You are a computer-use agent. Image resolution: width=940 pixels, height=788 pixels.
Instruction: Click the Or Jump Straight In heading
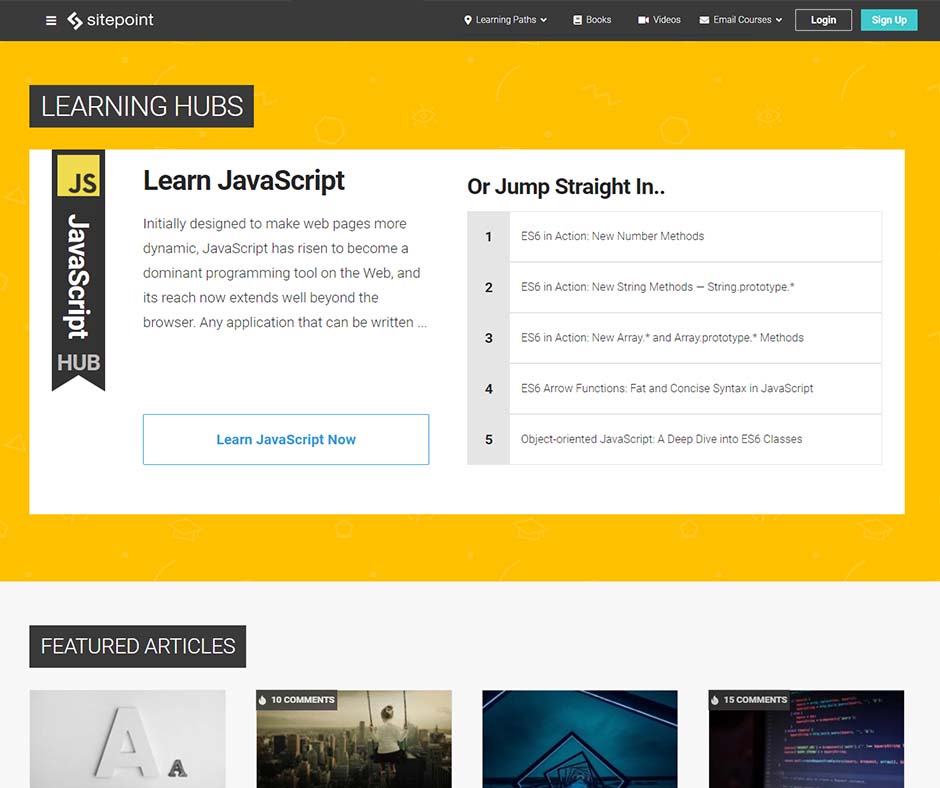(566, 187)
